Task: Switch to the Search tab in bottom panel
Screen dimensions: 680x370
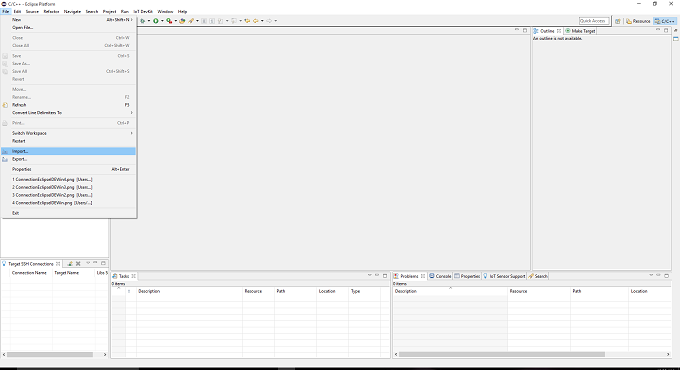Action: pos(538,276)
